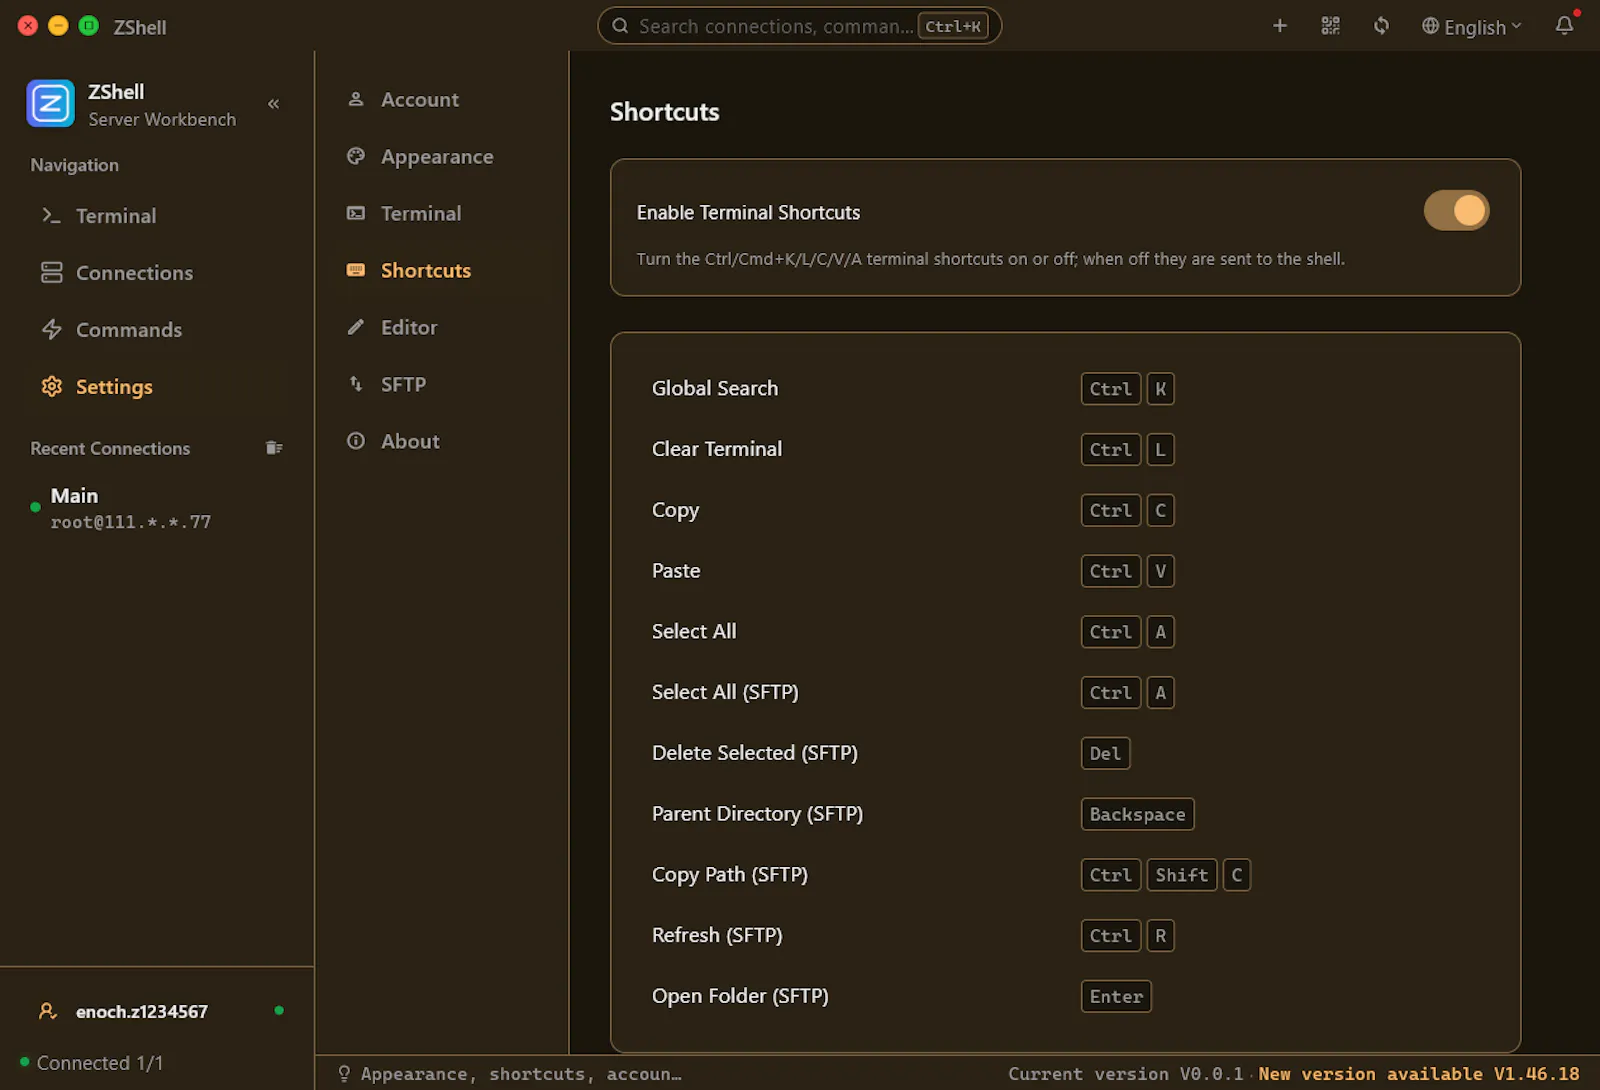Open the About settings tab
Image resolution: width=1600 pixels, height=1090 pixels.
(x=442, y=442)
